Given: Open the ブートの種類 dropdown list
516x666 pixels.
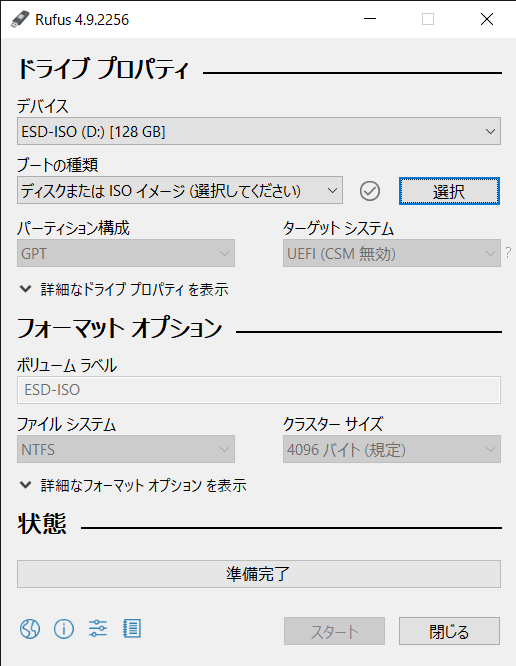Looking at the screenshot, I should [180, 190].
